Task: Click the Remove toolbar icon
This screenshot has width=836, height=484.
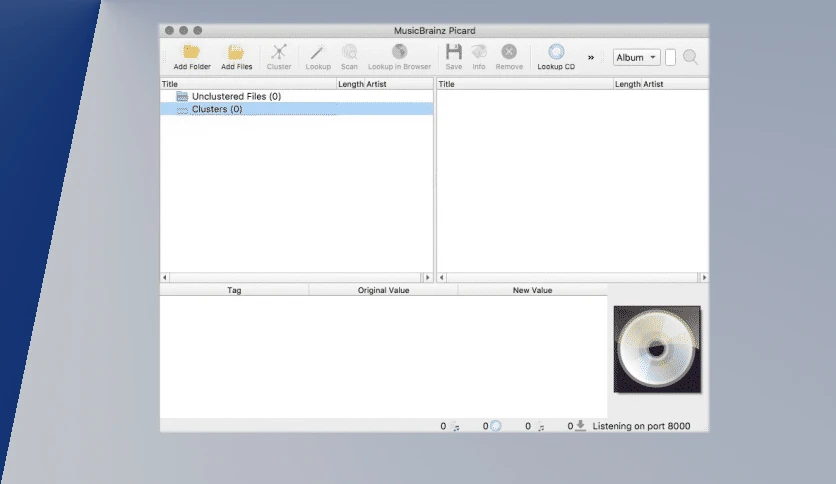Action: pos(509,52)
